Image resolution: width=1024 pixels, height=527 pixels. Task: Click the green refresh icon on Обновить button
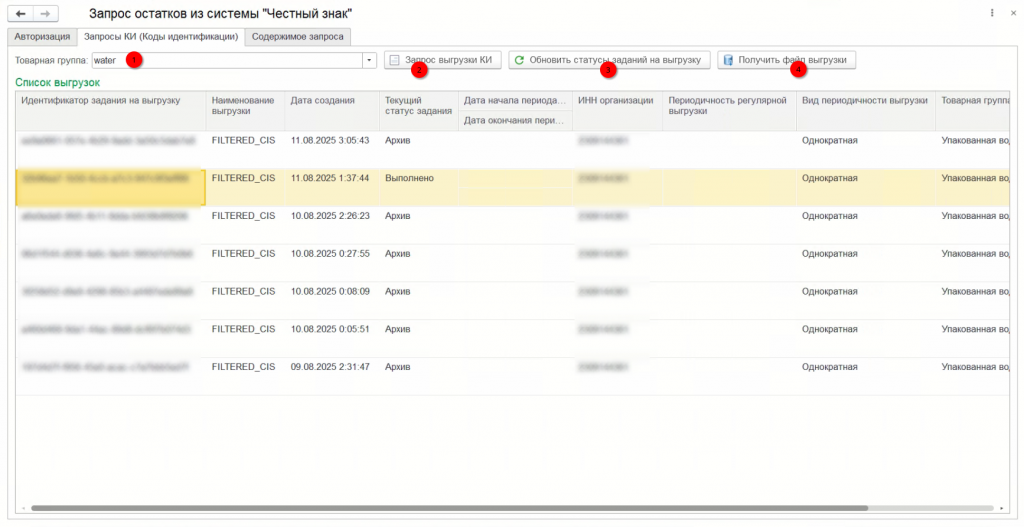(519, 60)
